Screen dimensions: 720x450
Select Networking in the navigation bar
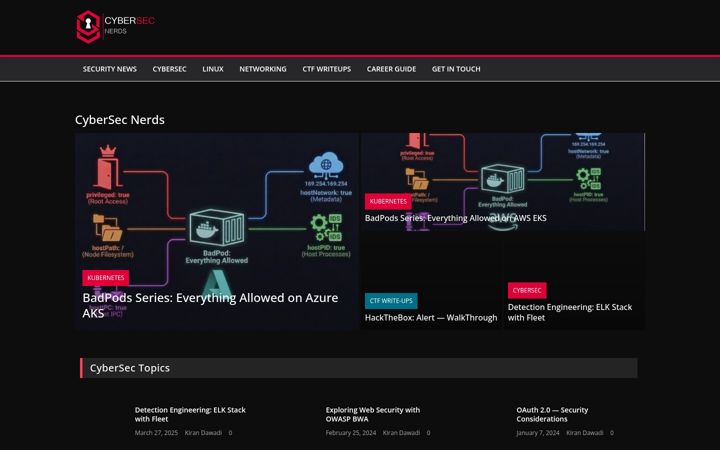(263, 69)
